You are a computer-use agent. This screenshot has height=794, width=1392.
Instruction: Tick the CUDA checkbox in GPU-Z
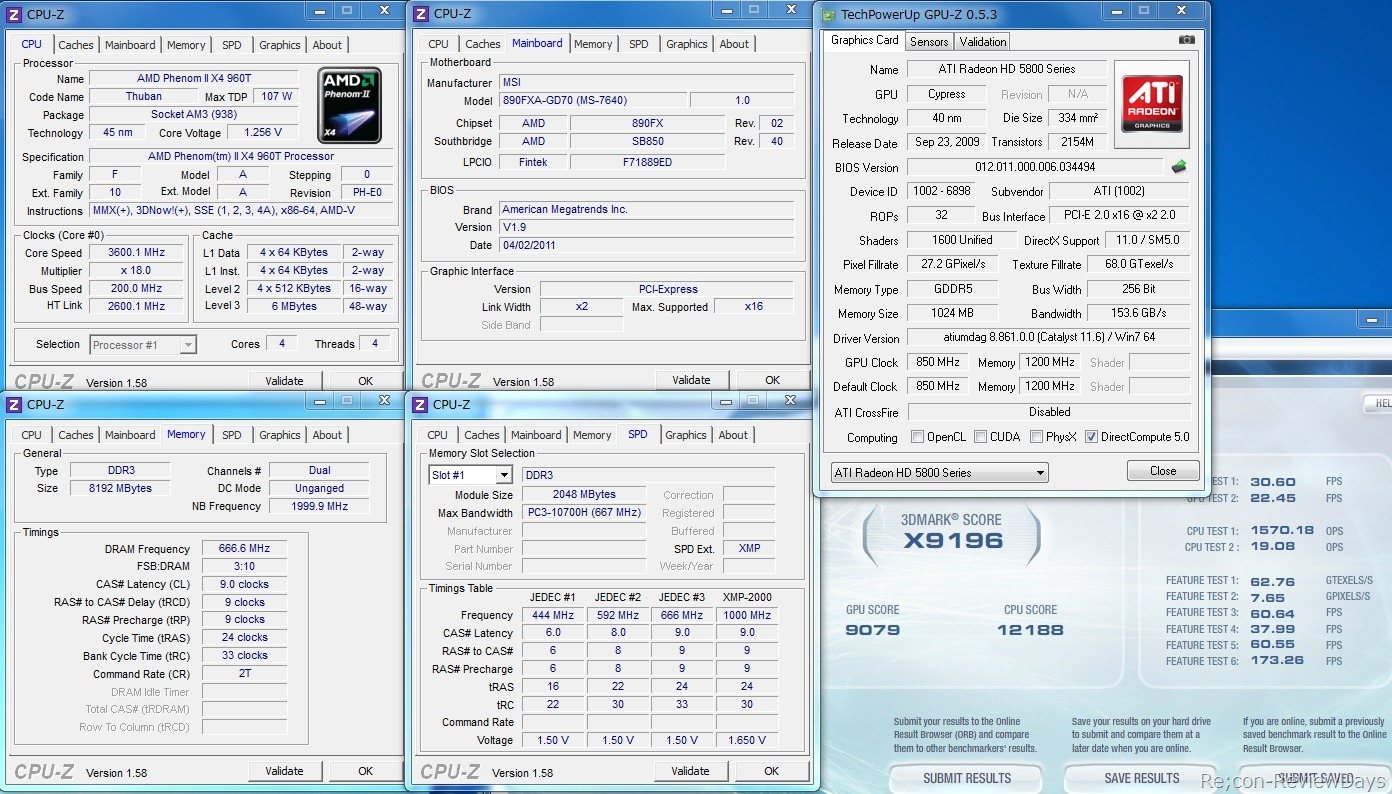(x=980, y=437)
